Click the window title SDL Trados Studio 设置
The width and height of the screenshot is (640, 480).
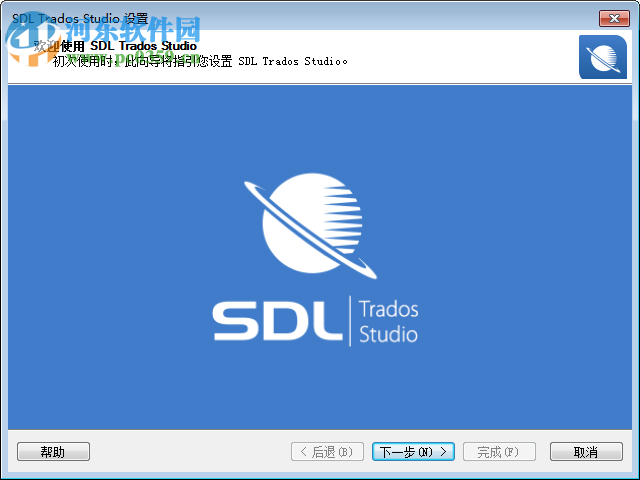[x=80, y=18]
